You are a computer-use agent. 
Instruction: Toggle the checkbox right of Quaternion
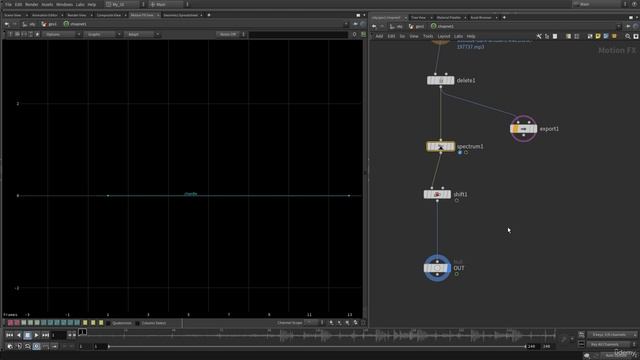pos(138,323)
